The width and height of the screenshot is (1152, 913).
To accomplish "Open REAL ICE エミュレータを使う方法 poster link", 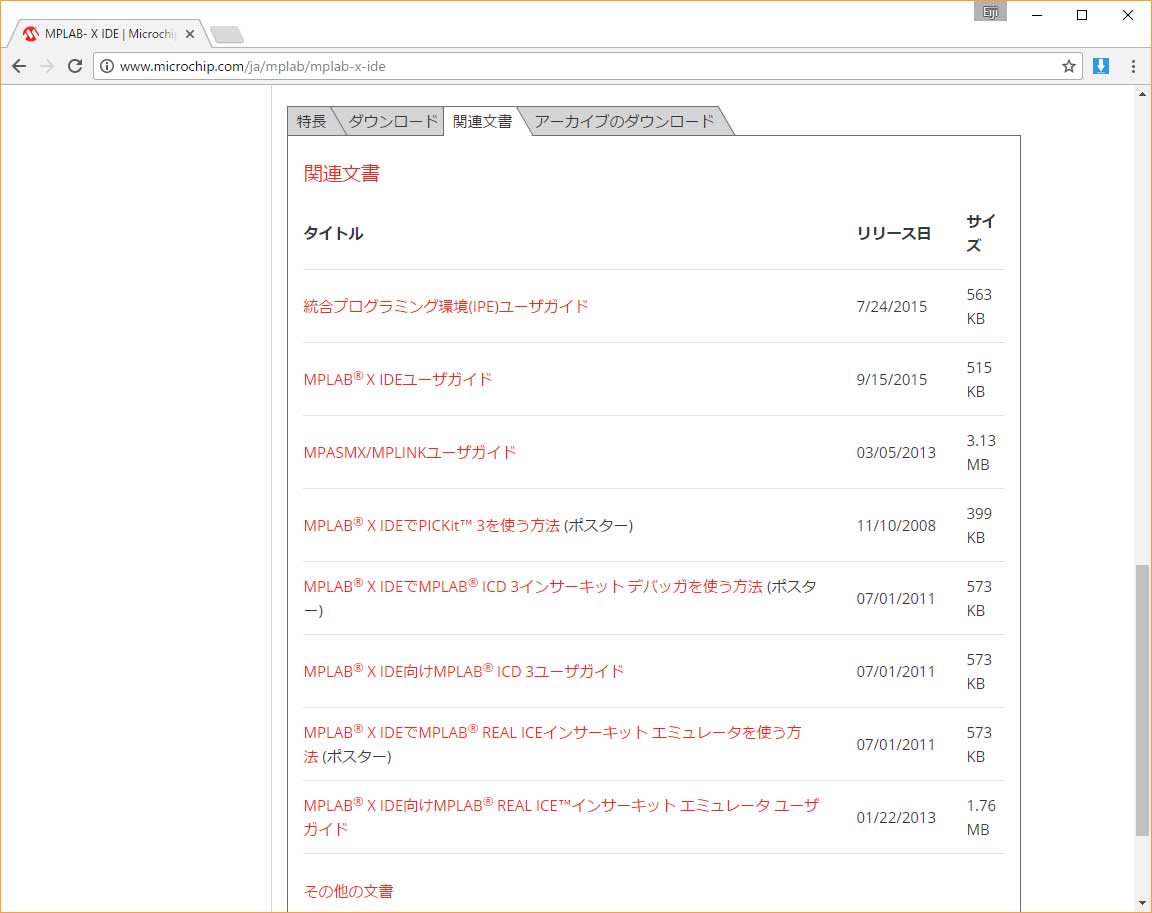I will [552, 744].
